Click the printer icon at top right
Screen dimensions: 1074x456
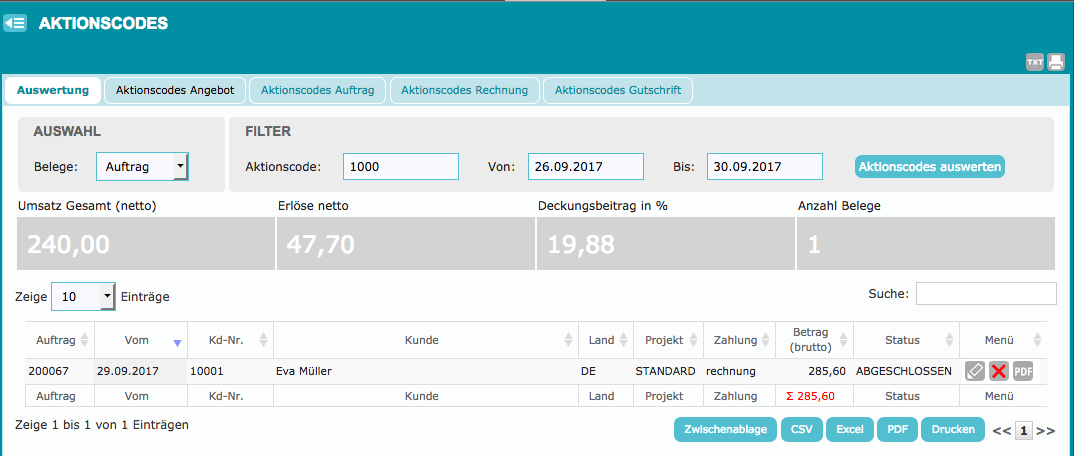[x=1056, y=63]
